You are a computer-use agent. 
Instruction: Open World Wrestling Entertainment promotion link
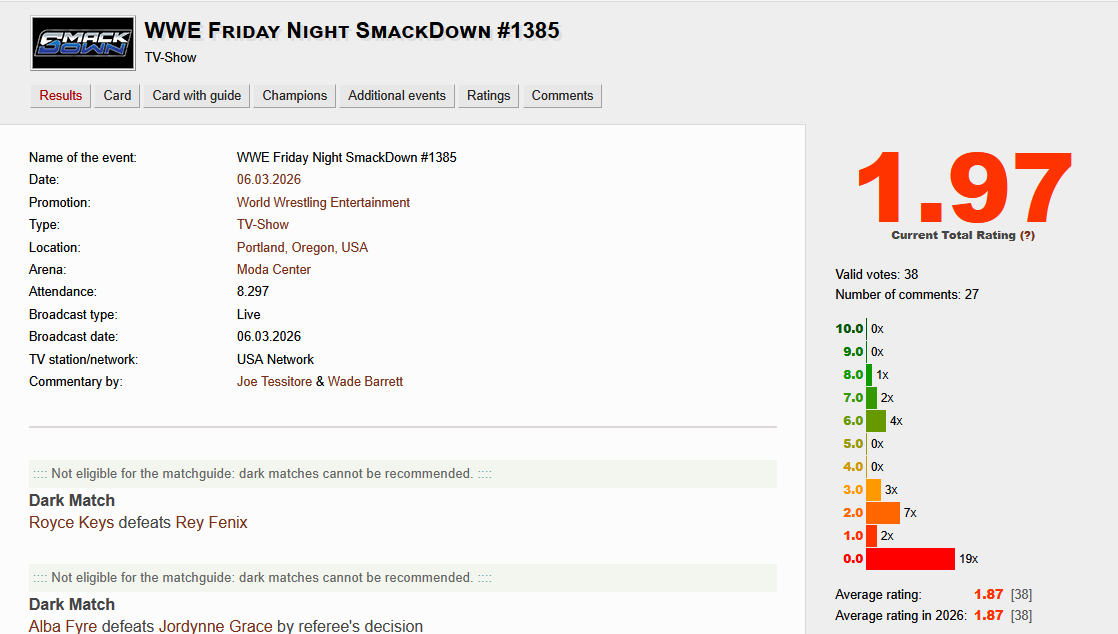point(323,203)
